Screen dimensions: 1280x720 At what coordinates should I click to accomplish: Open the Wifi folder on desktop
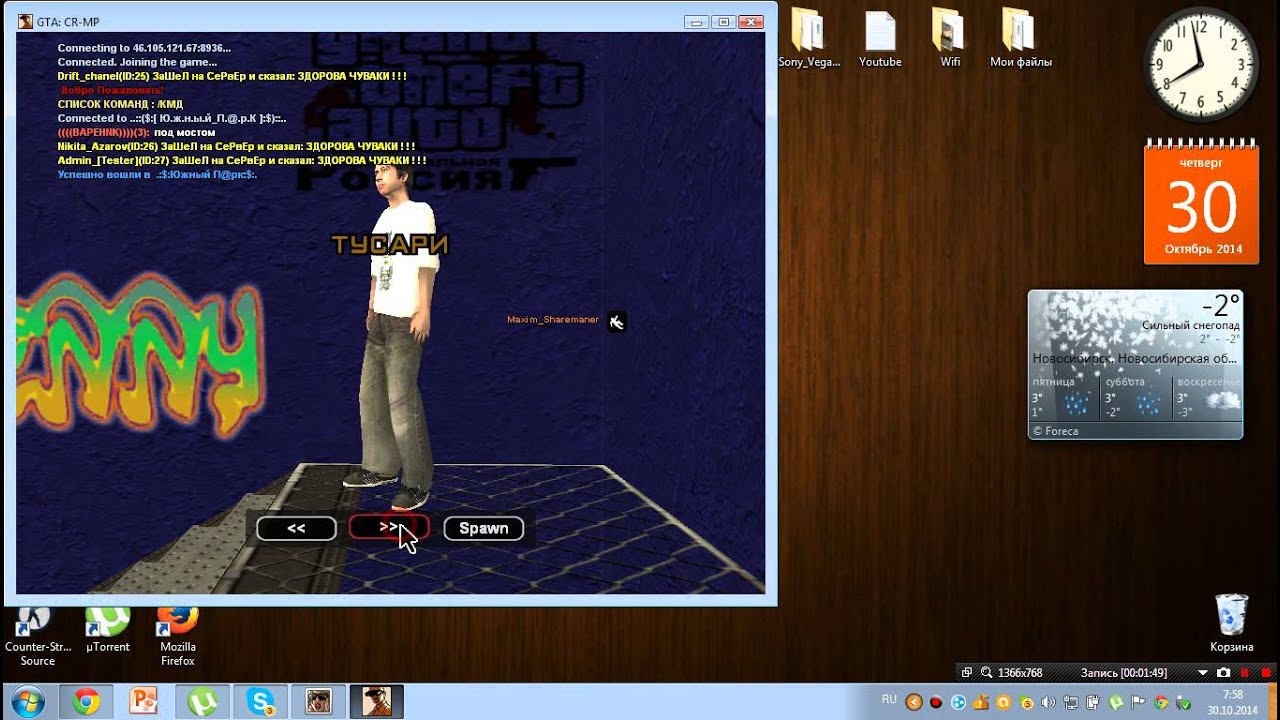tap(950, 38)
